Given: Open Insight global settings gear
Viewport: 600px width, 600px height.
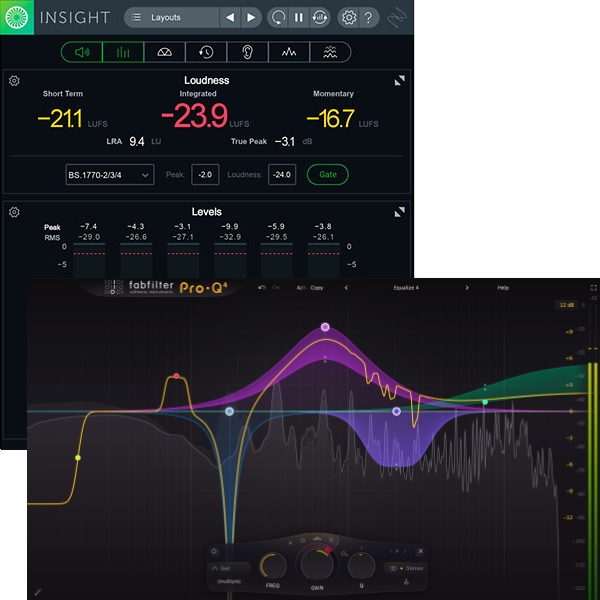Looking at the screenshot, I should point(349,17).
